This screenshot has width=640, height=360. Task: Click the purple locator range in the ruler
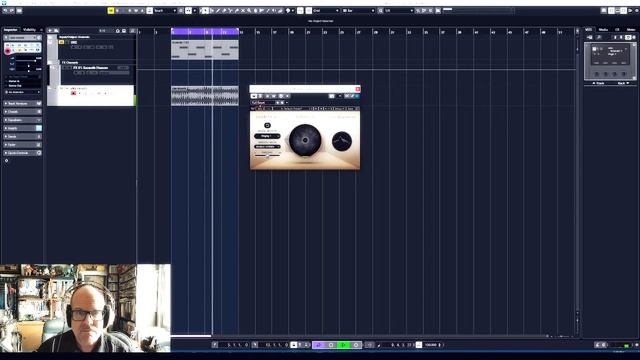[x=205, y=31]
